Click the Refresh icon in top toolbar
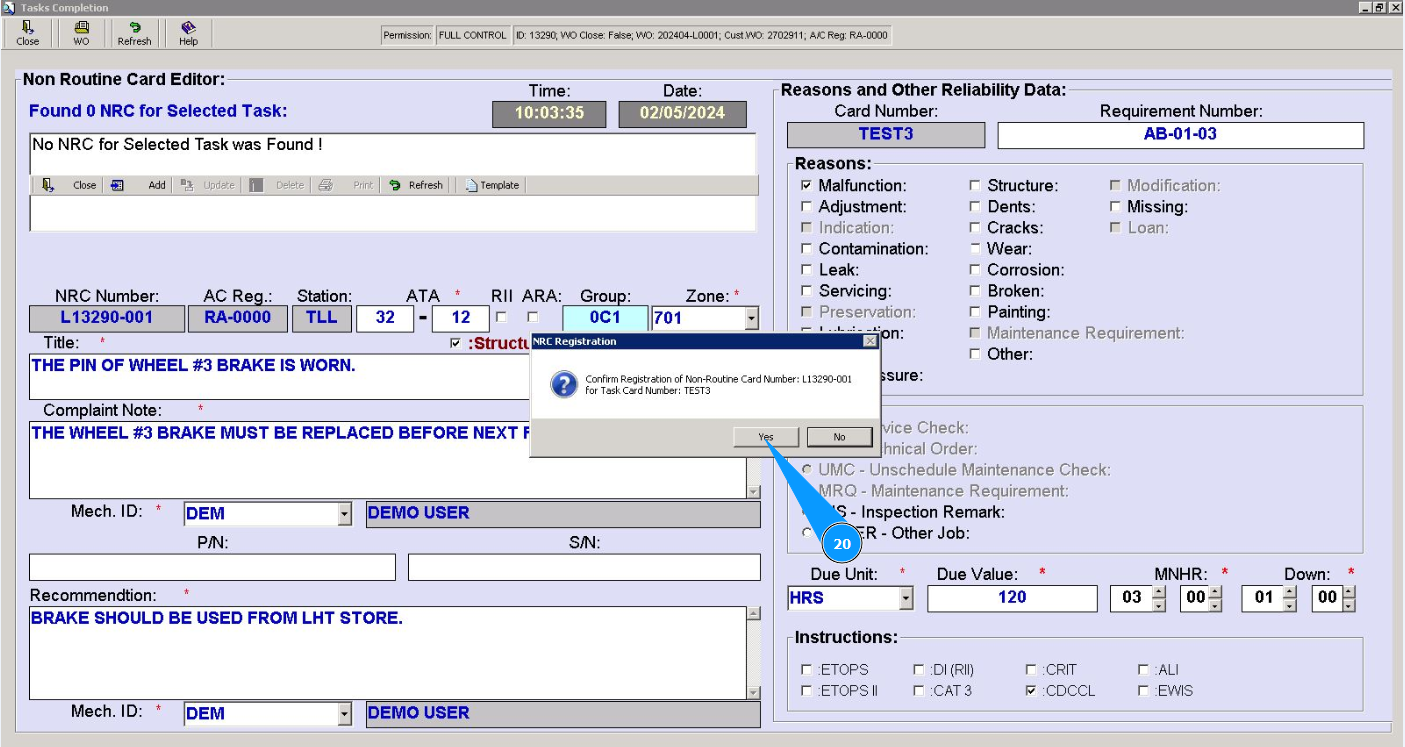This screenshot has height=747, width=1405. (134, 33)
